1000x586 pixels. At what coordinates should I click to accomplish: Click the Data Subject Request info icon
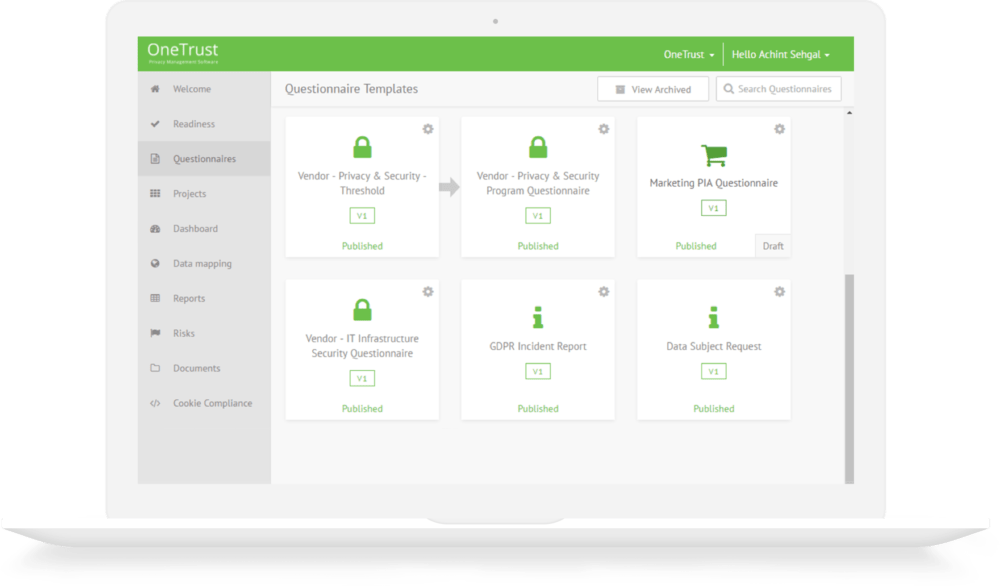tap(714, 318)
